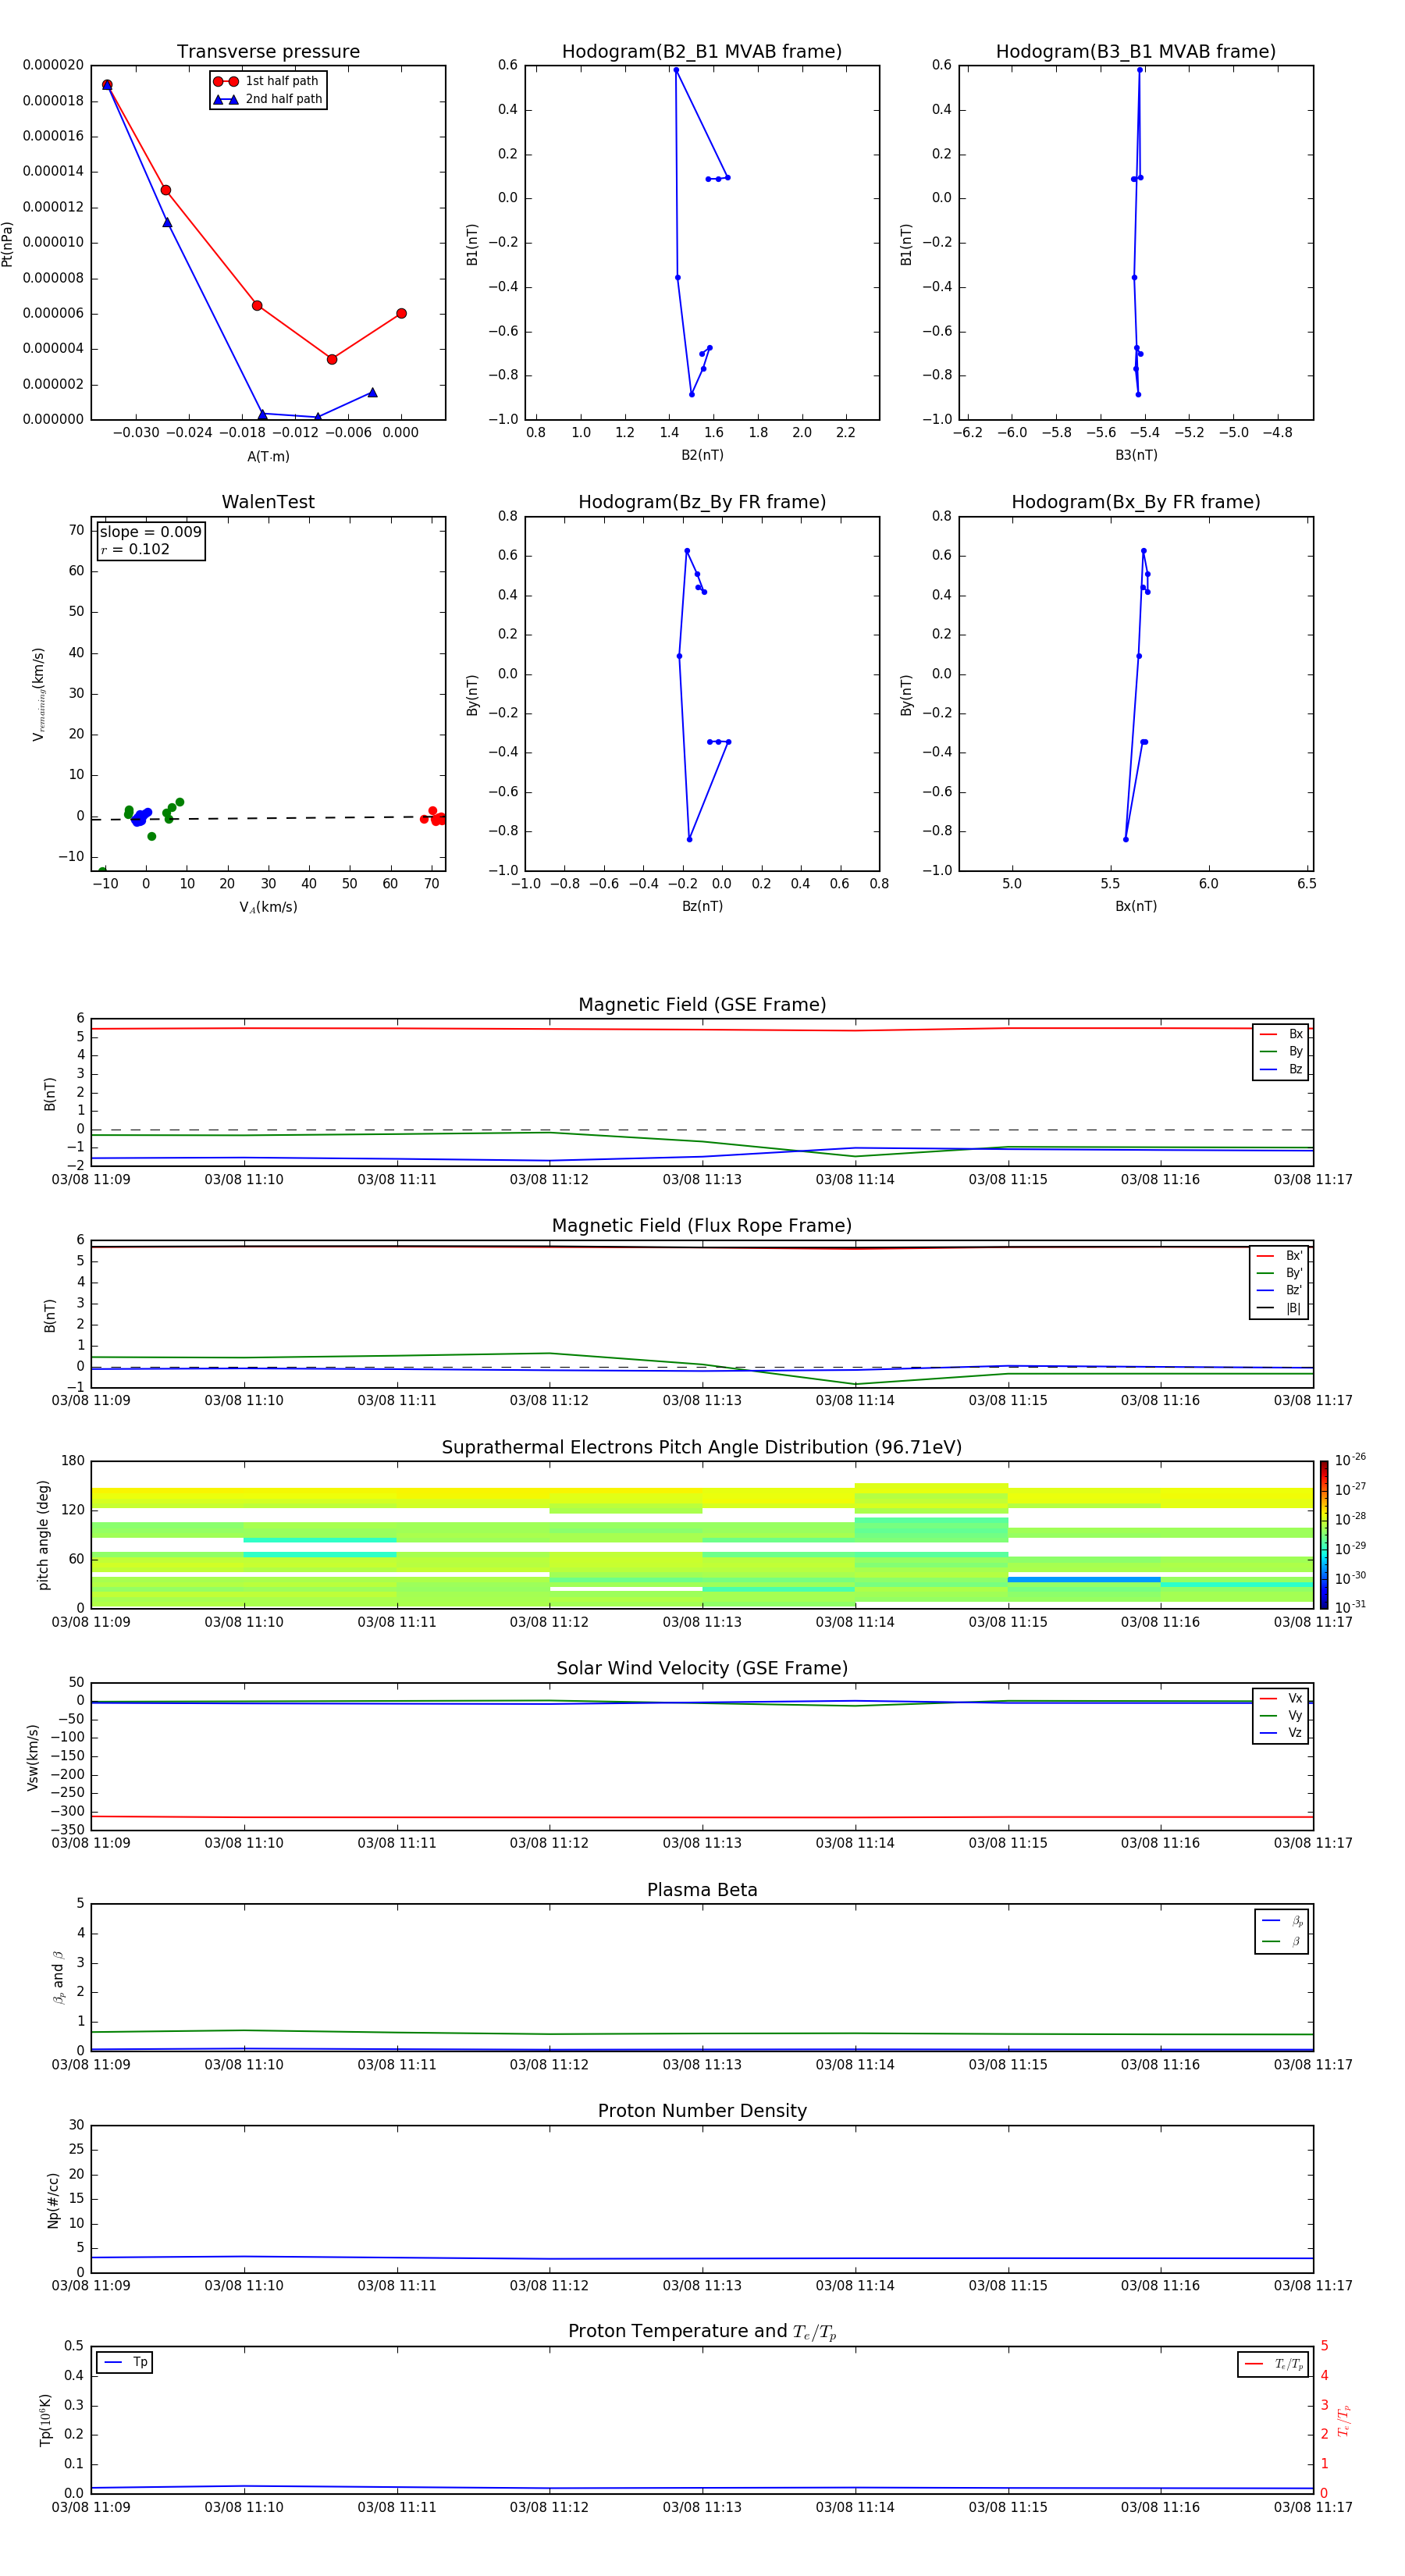Click the Suprathermal Electrons Pitch Angle title
This screenshot has width=1405, height=2576.
(x=702, y=1448)
